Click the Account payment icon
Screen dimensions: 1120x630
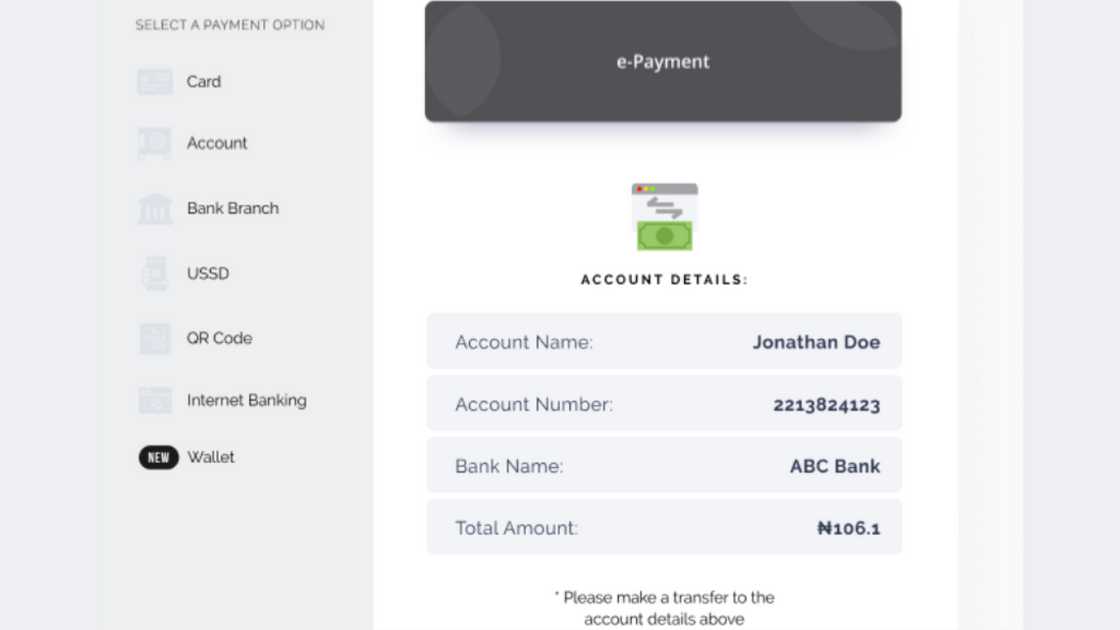point(154,143)
